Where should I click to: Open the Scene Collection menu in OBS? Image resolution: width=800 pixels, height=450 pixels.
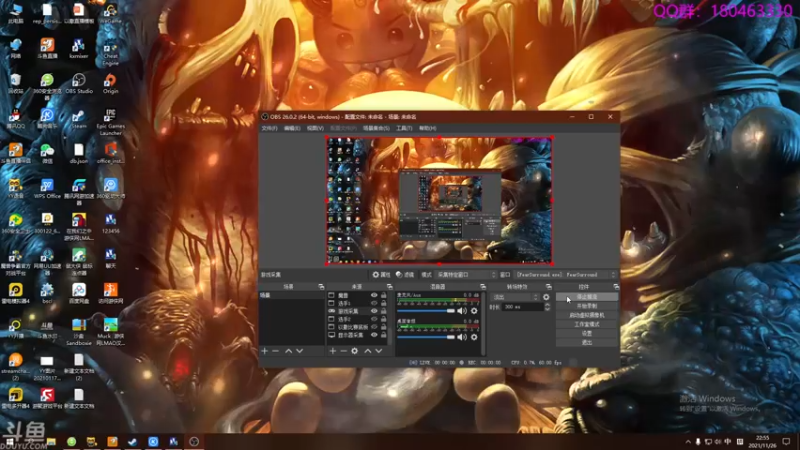376,128
